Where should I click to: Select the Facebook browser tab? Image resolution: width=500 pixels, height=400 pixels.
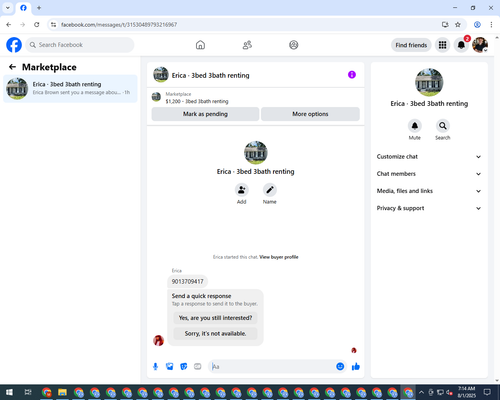click(23, 8)
